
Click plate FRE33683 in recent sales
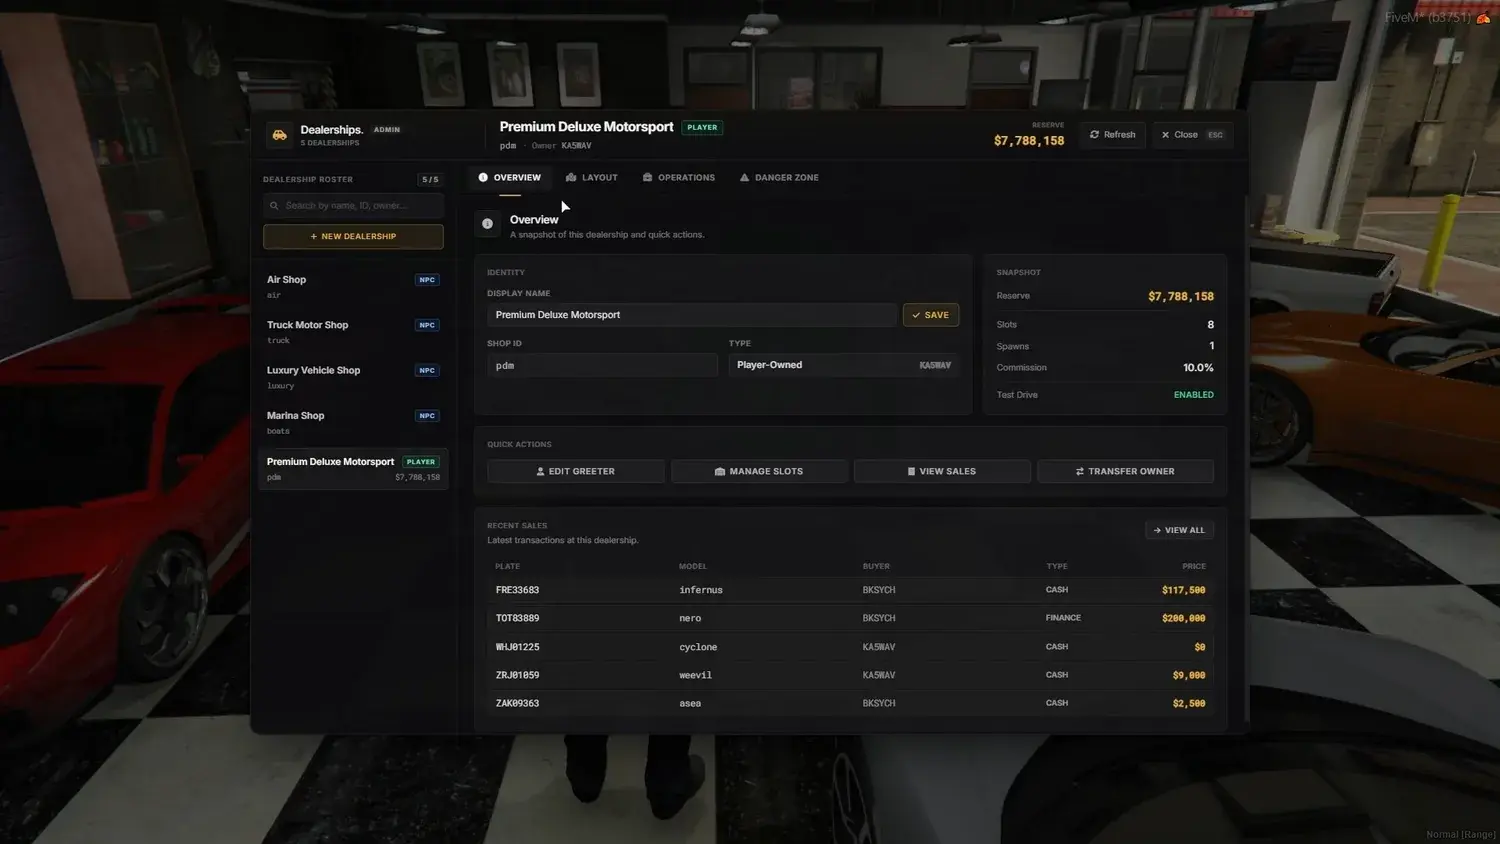(517, 590)
